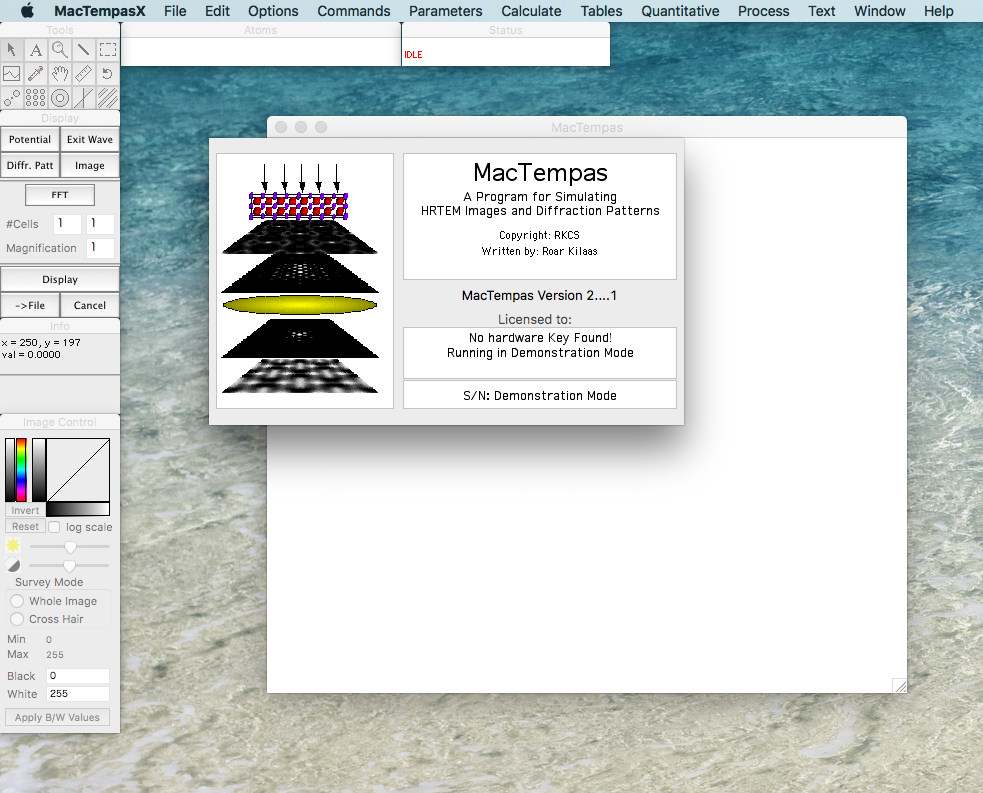
Task: Select Whole Image survey mode
Action: click(x=17, y=601)
